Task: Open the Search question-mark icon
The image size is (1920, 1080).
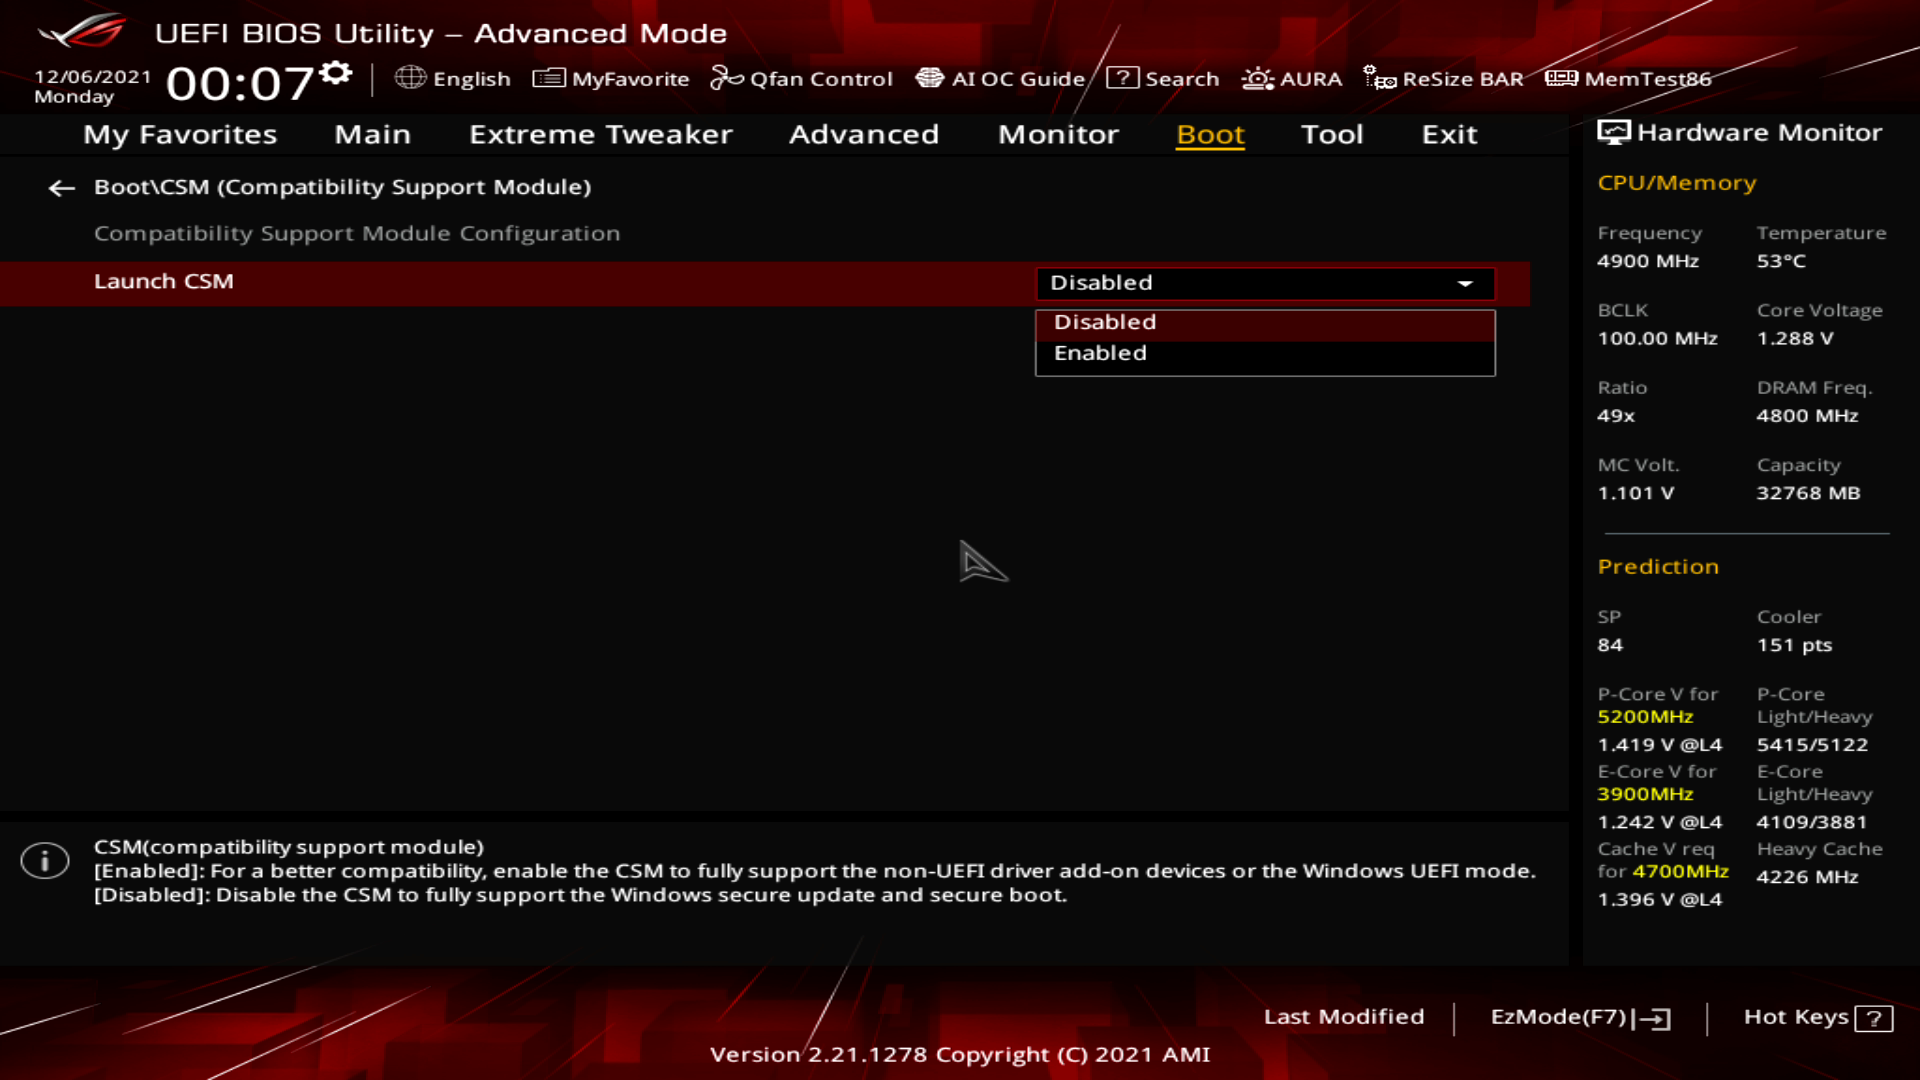Action: point(1122,78)
